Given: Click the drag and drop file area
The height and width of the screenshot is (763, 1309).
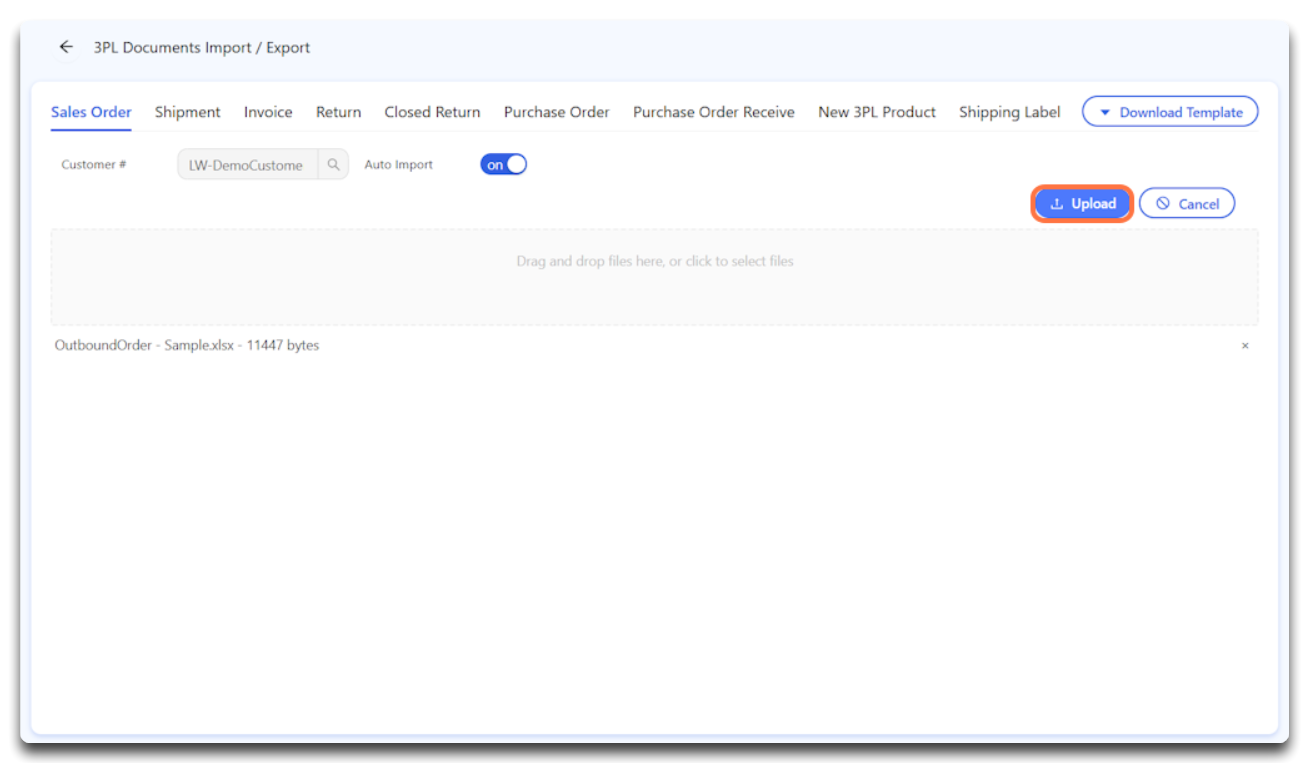Looking at the screenshot, I should click(654, 276).
